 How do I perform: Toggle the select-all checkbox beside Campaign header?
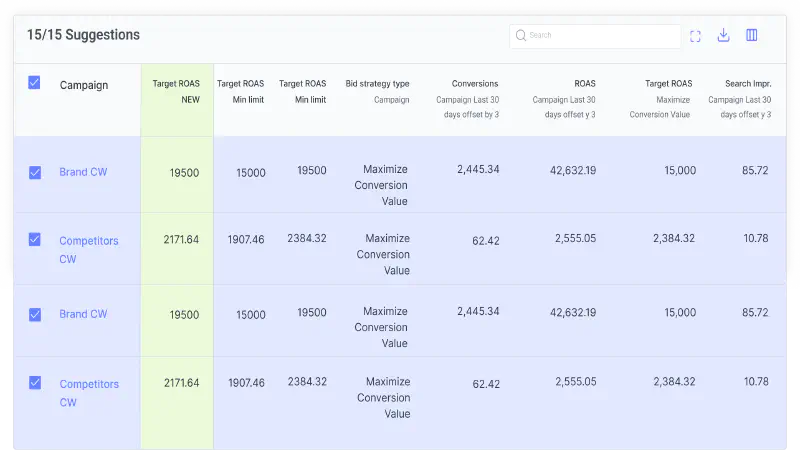[34, 83]
